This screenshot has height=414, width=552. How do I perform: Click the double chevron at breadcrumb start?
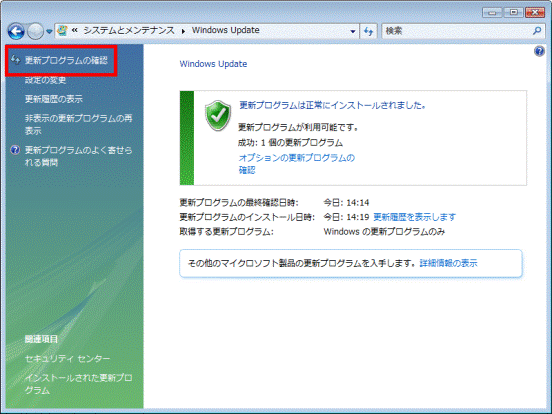tap(75, 30)
